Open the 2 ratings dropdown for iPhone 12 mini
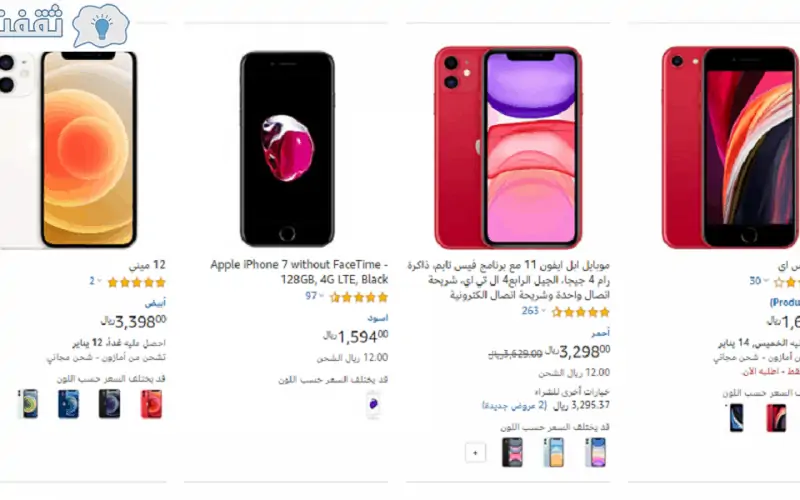 tap(95, 281)
